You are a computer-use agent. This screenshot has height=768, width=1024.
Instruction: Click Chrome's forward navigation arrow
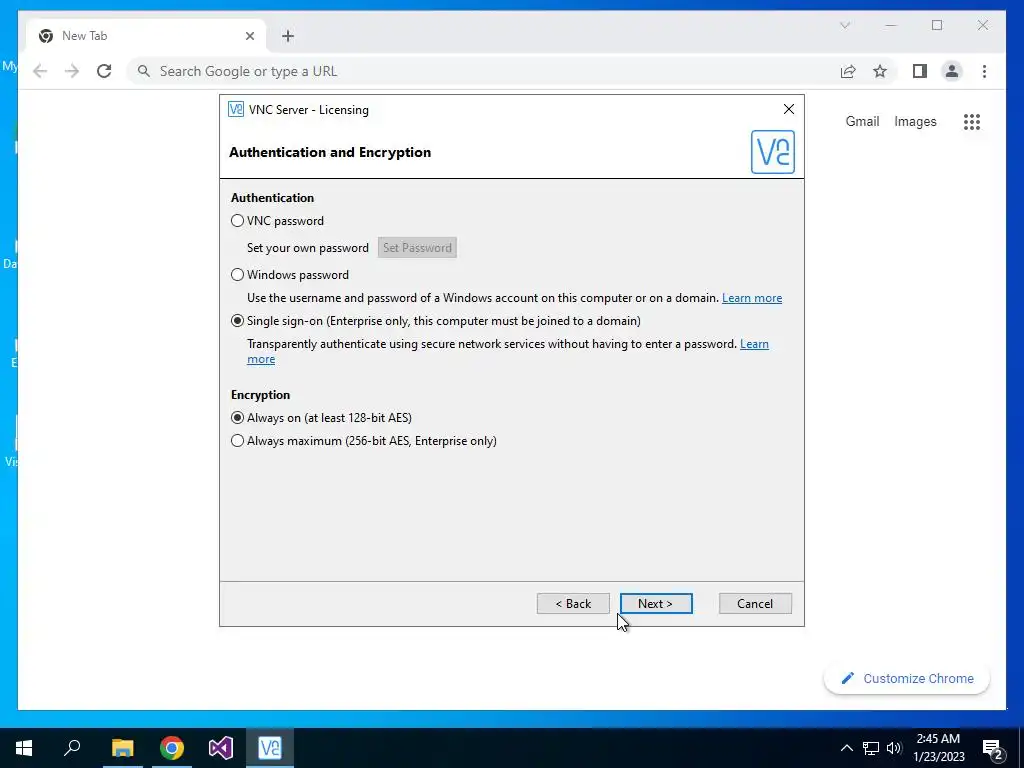[72, 71]
